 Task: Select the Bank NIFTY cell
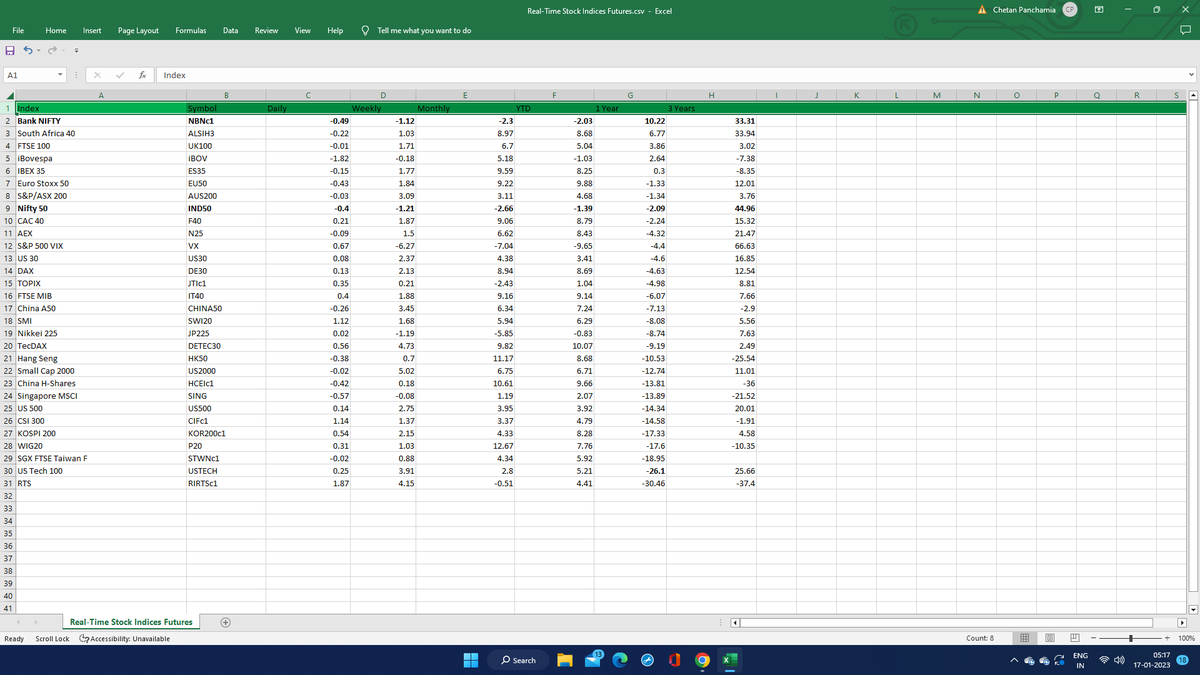101,120
